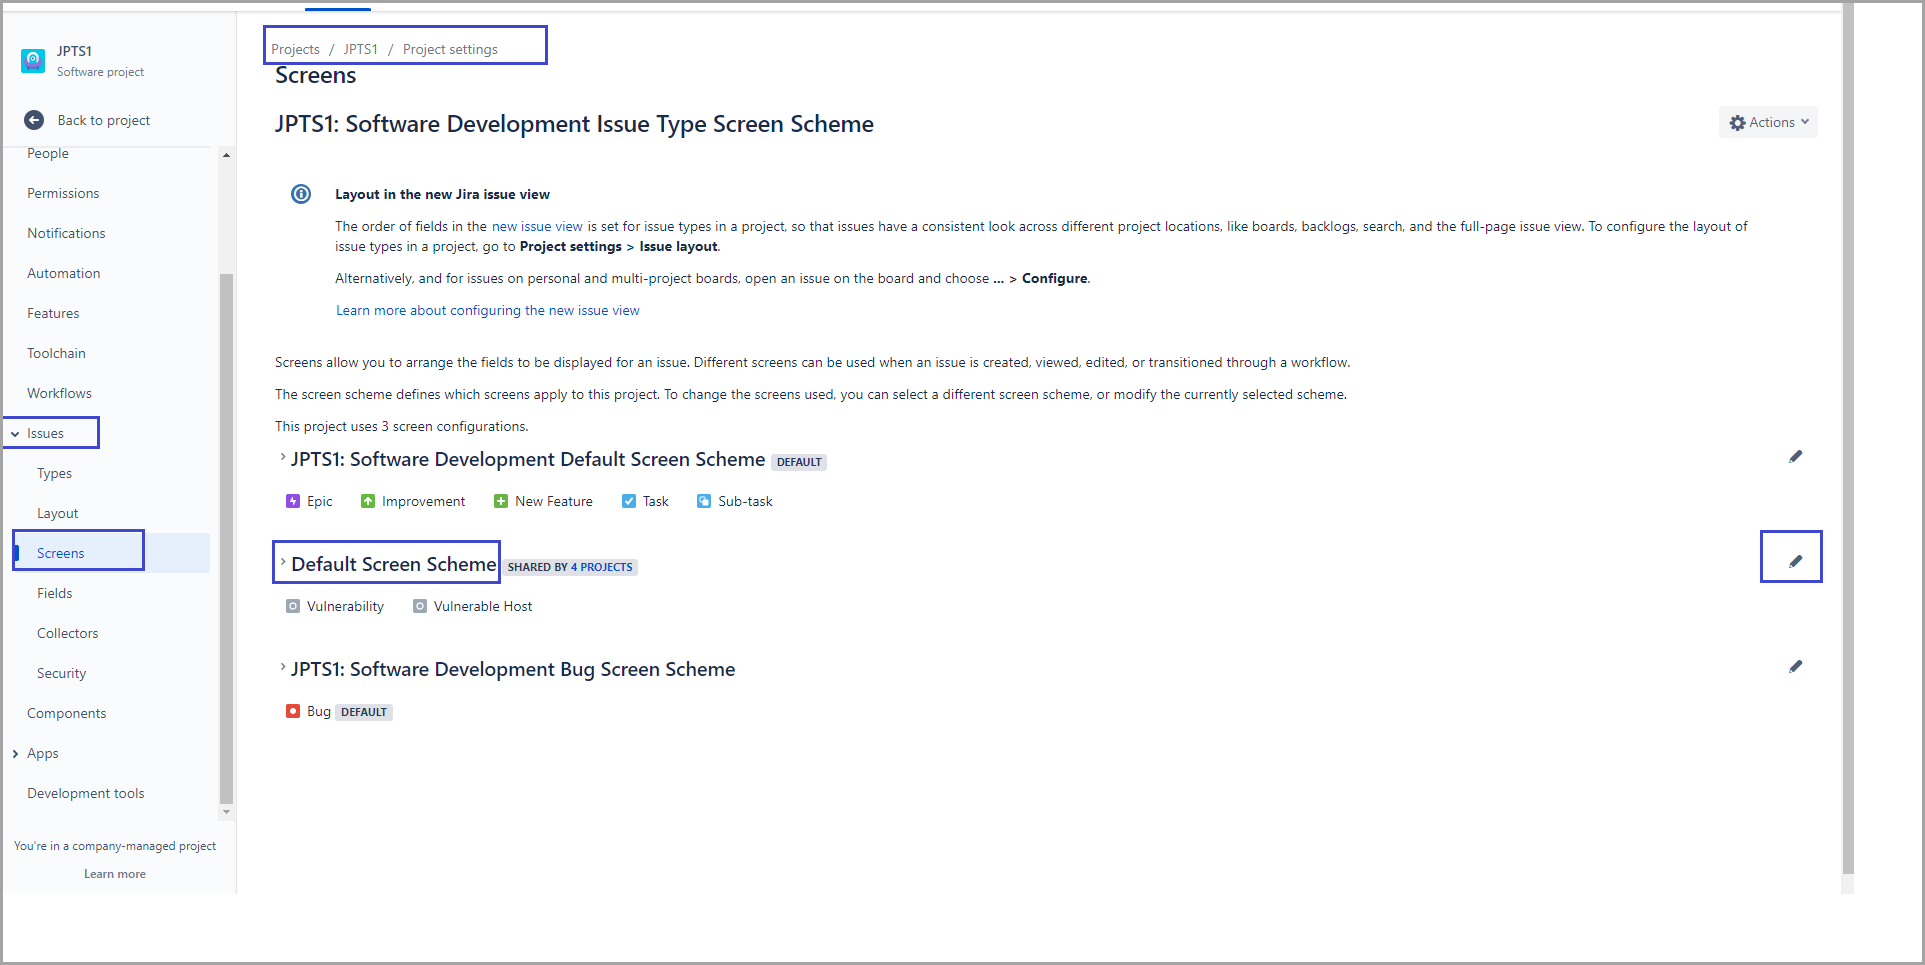
Task: Click the Sub-task issue type icon
Action: tap(704, 501)
